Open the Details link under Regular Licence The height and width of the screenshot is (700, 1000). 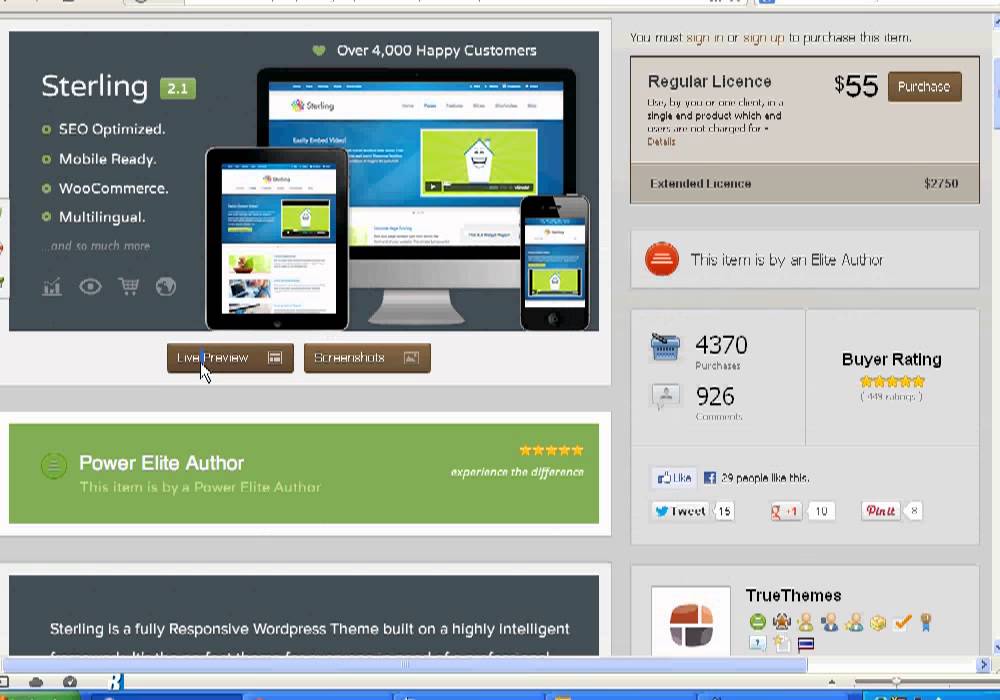pyautogui.click(x=661, y=142)
